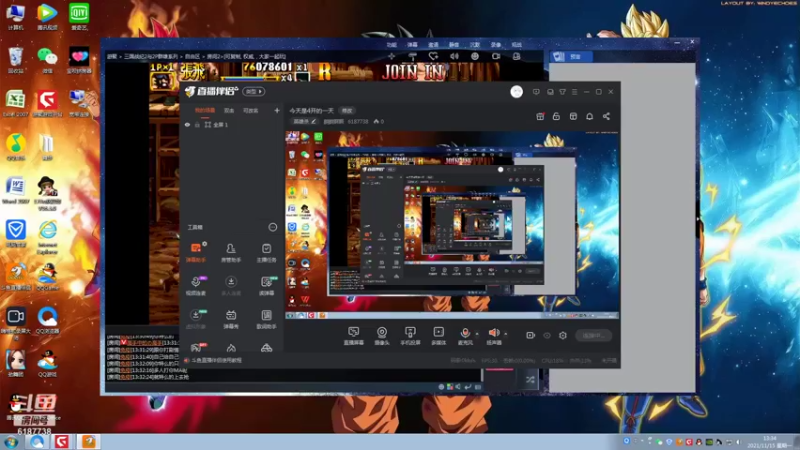This screenshot has width=800, height=450.
Task: Switch to the 我的场景 scenes tab
Action: click(x=205, y=111)
